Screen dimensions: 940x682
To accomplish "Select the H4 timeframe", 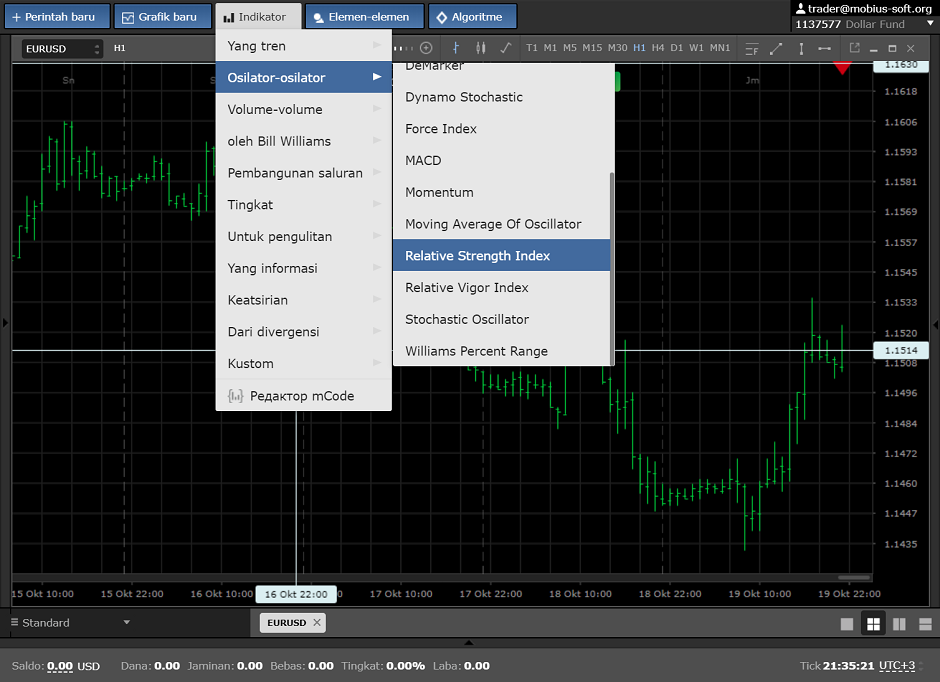I will pyautogui.click(x=658, y=48).
